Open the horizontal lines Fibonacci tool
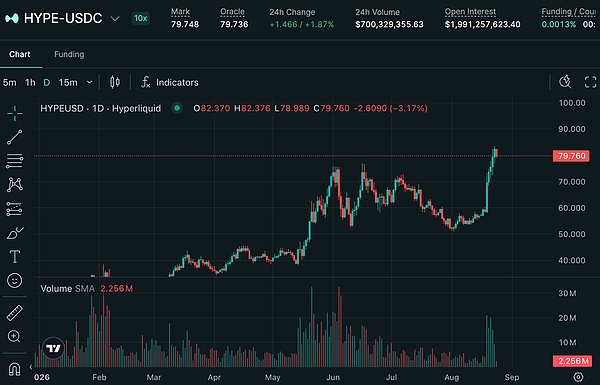 click(x=15, y=161)
